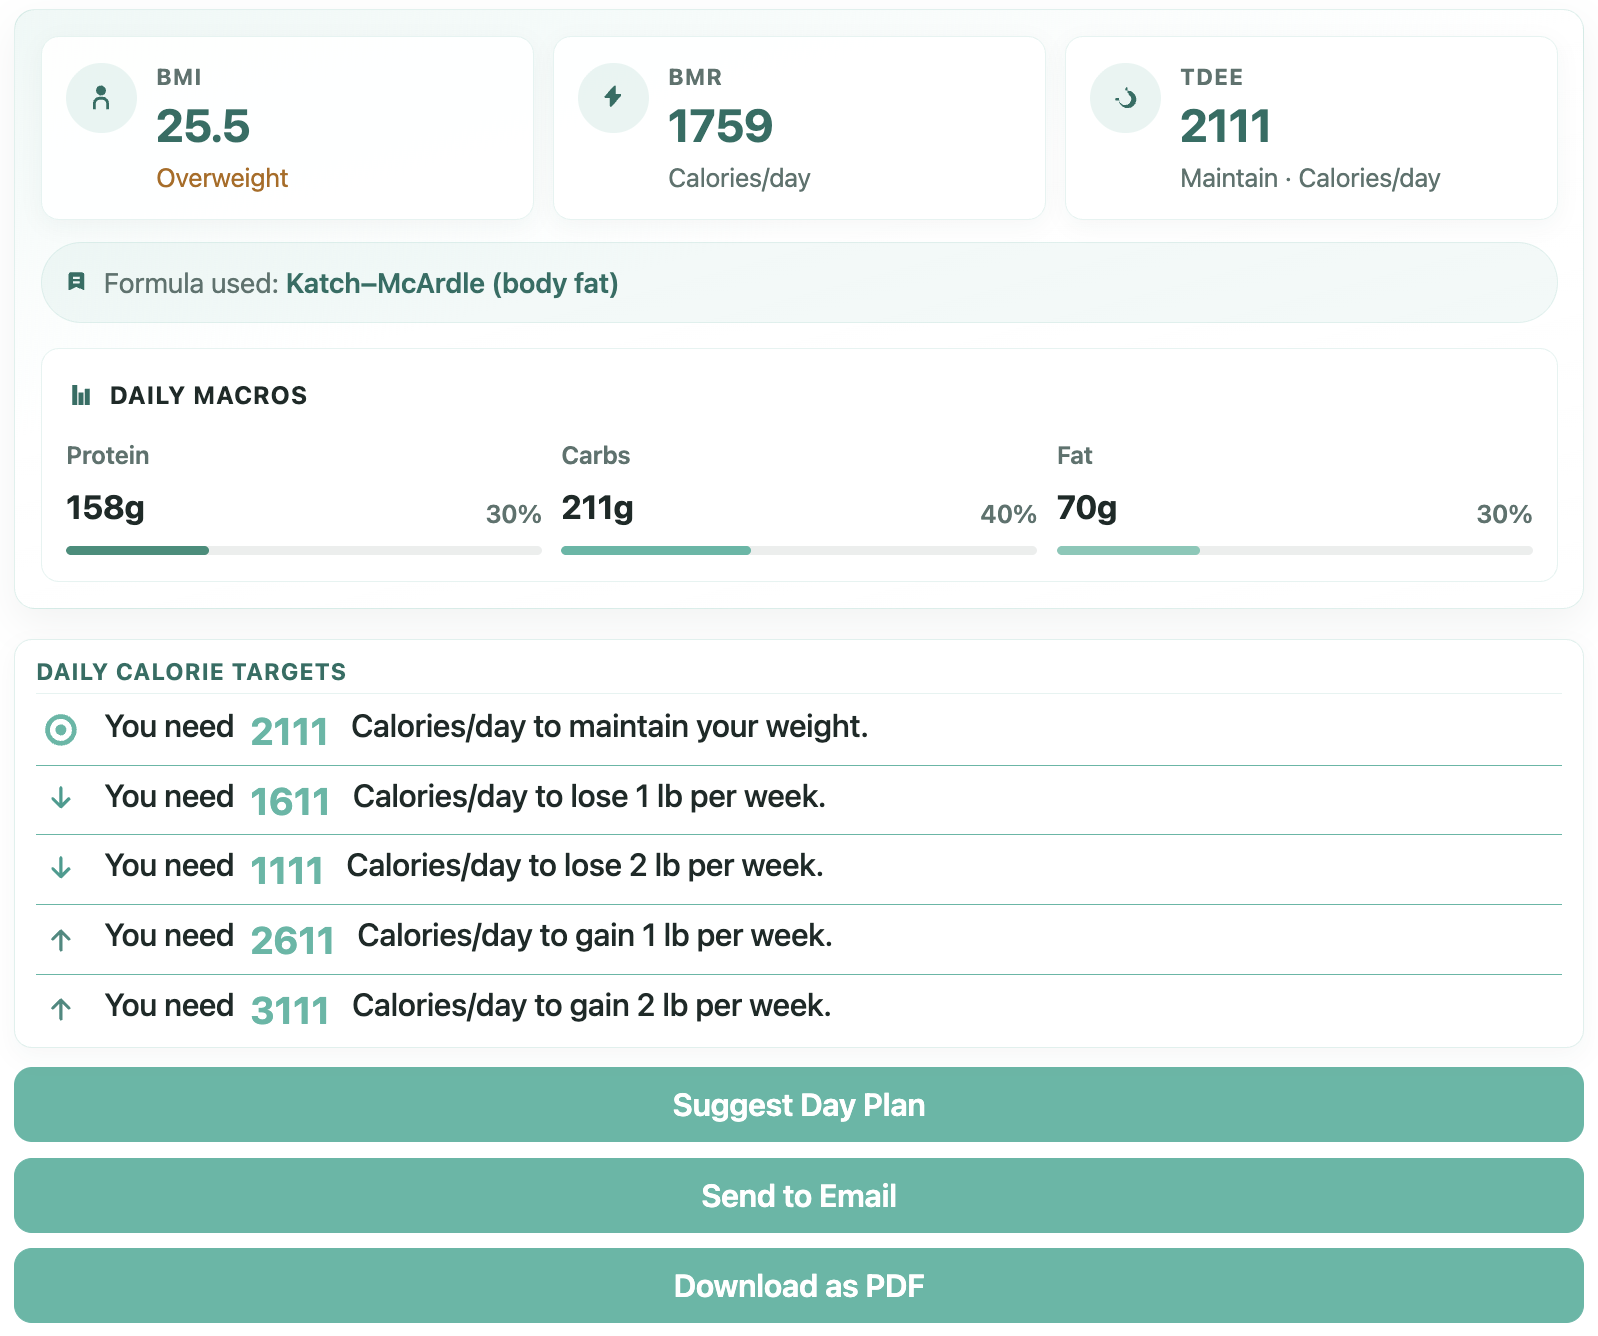This screenshot has height=1336, width=1598.
Task: Select the TDEE card value 2111
Action: tap(1225, 127)
